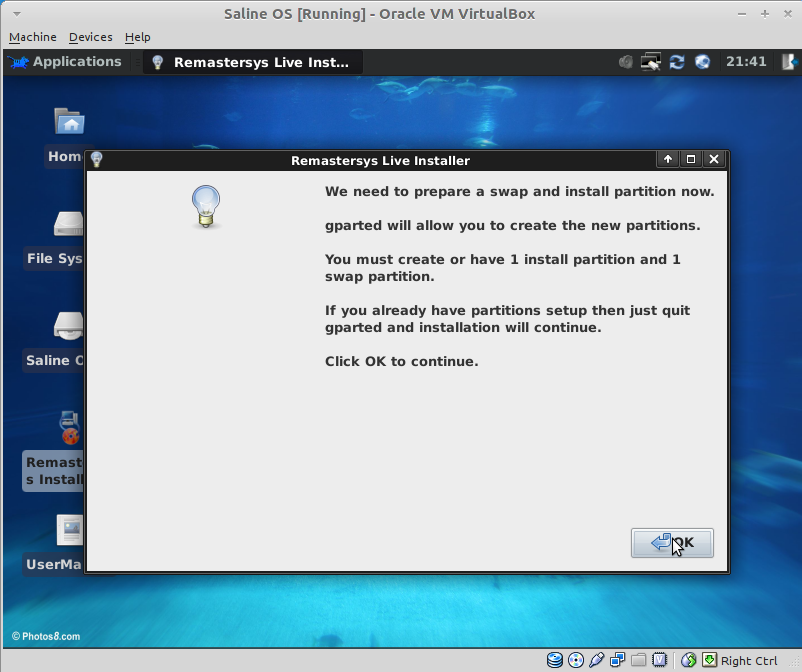
Task: Maximize the Remastersys Live Installer dialog
Action: click(690, 160)
